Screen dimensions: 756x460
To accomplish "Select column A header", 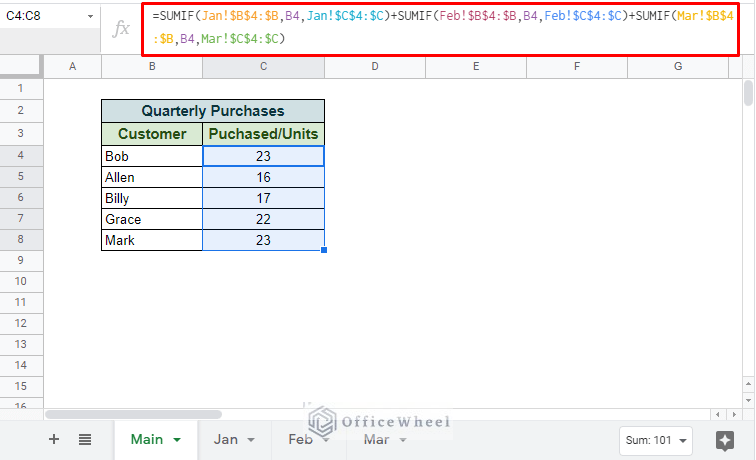I will [72, 67].
